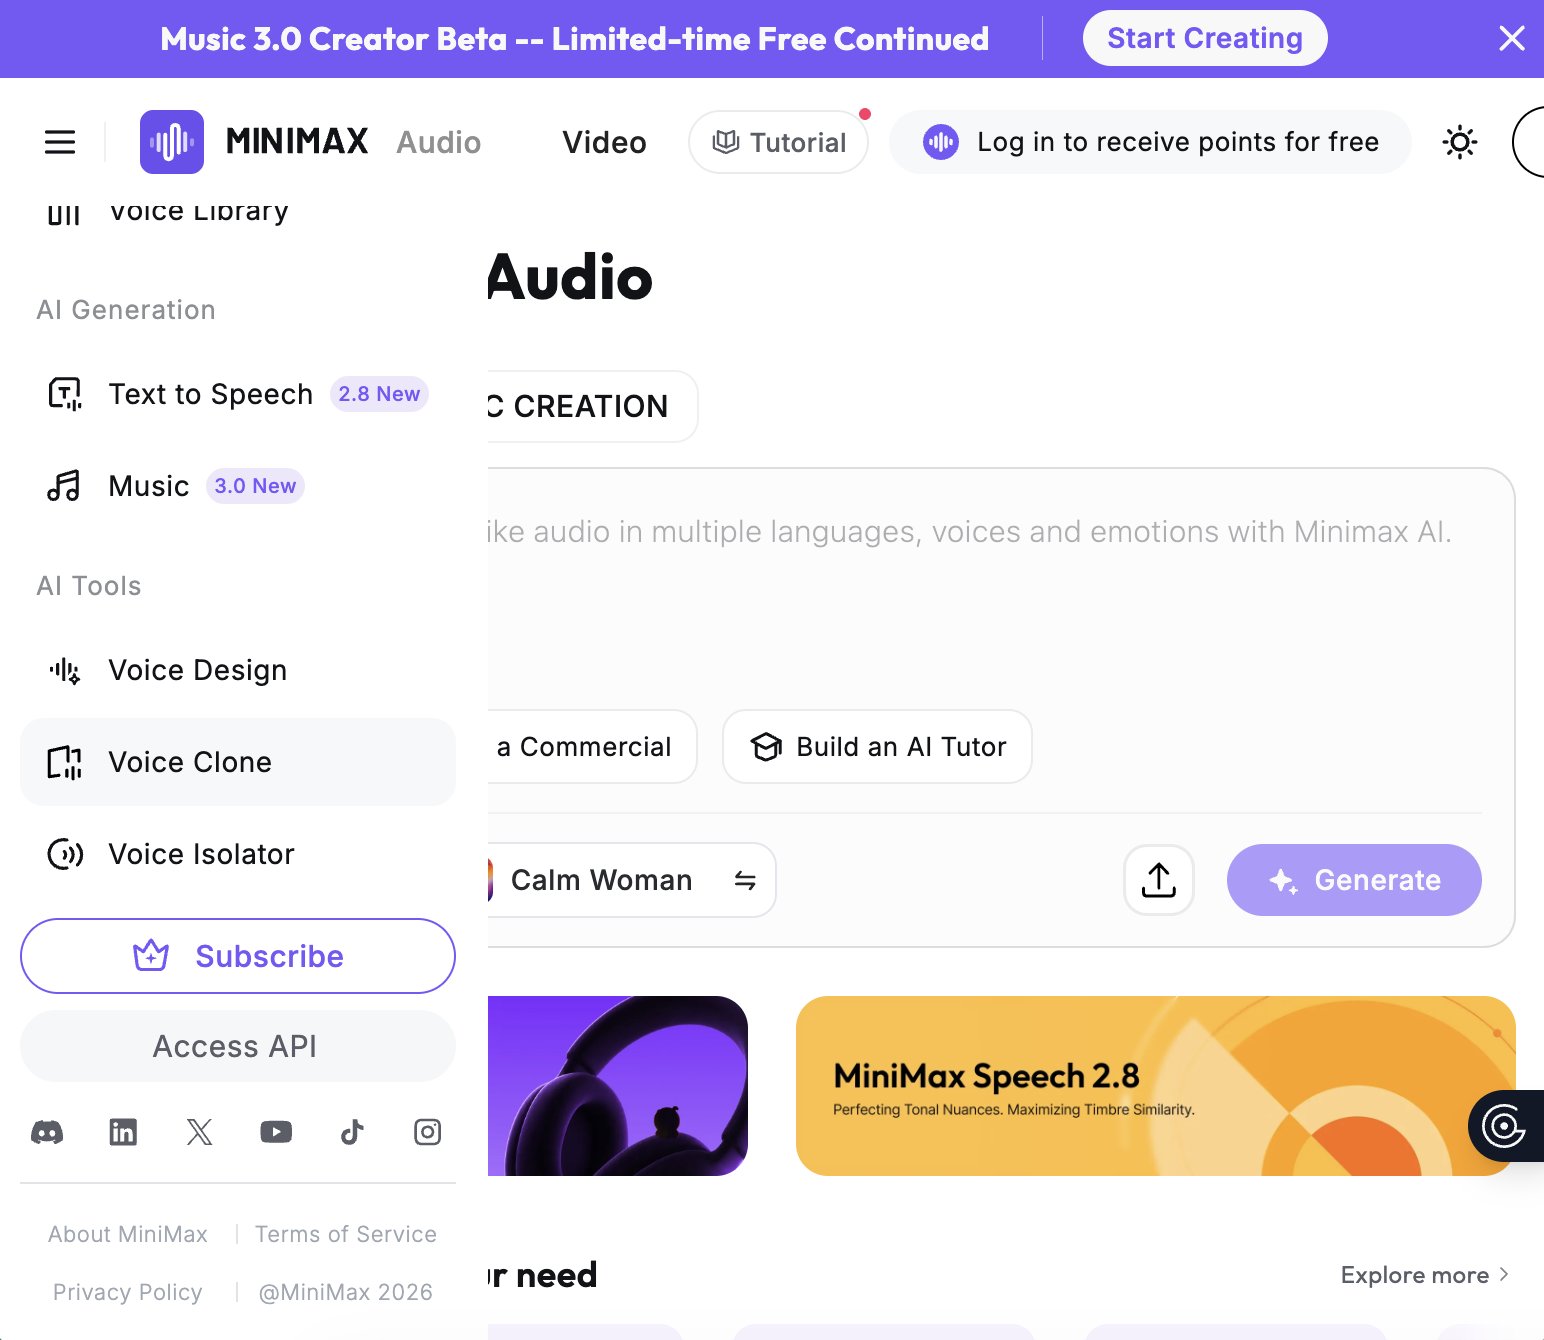This screenshot has height=1340, width=1544.
Task: Click the 2.8 New badge
Action: pyautogui.click(x=379, y=394)
